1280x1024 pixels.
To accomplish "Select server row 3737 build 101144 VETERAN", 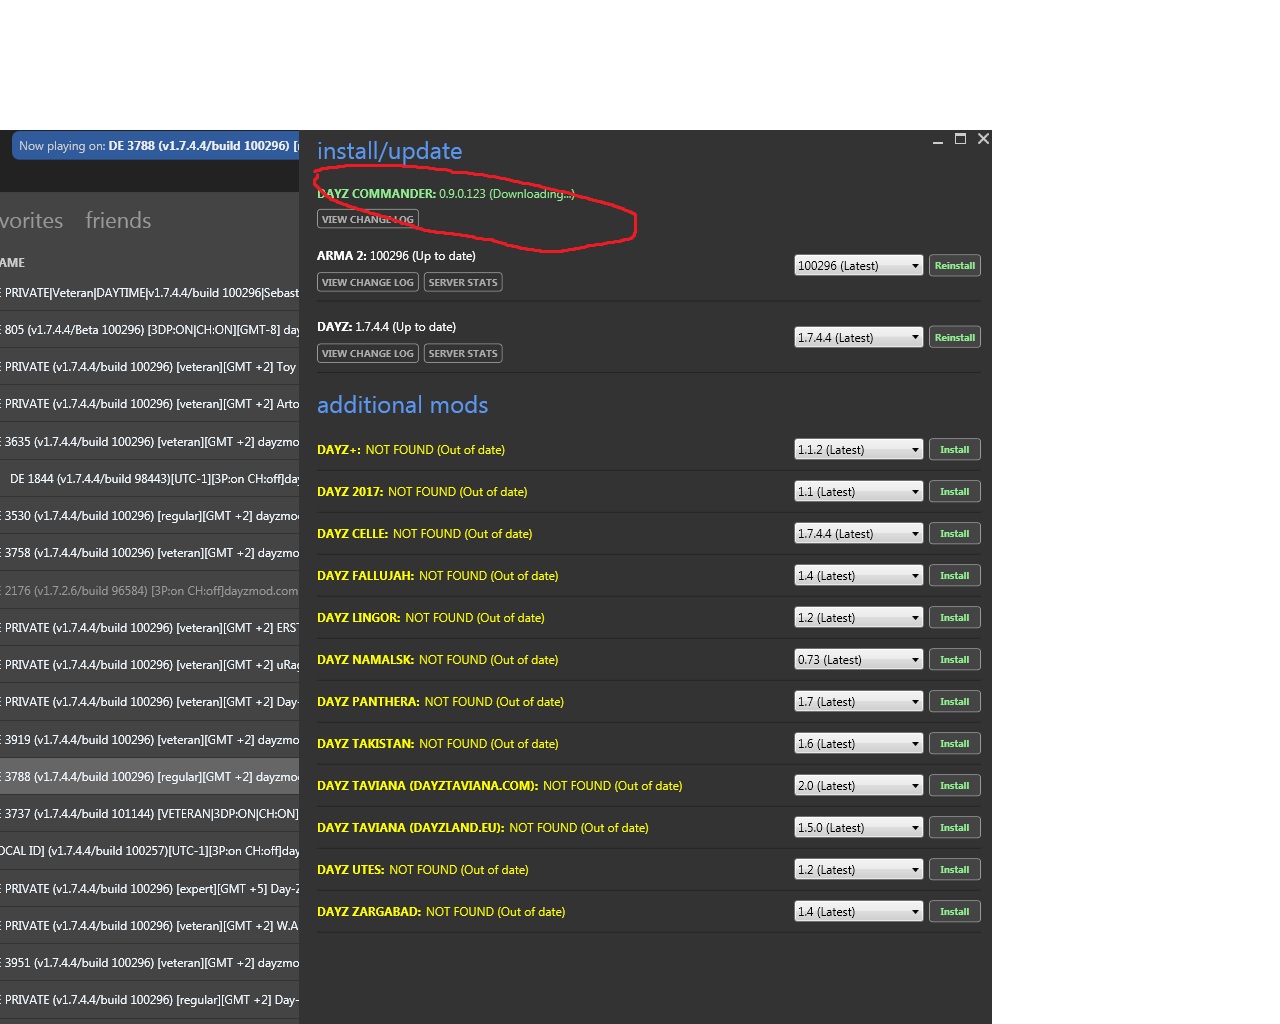I will [149, 814].
